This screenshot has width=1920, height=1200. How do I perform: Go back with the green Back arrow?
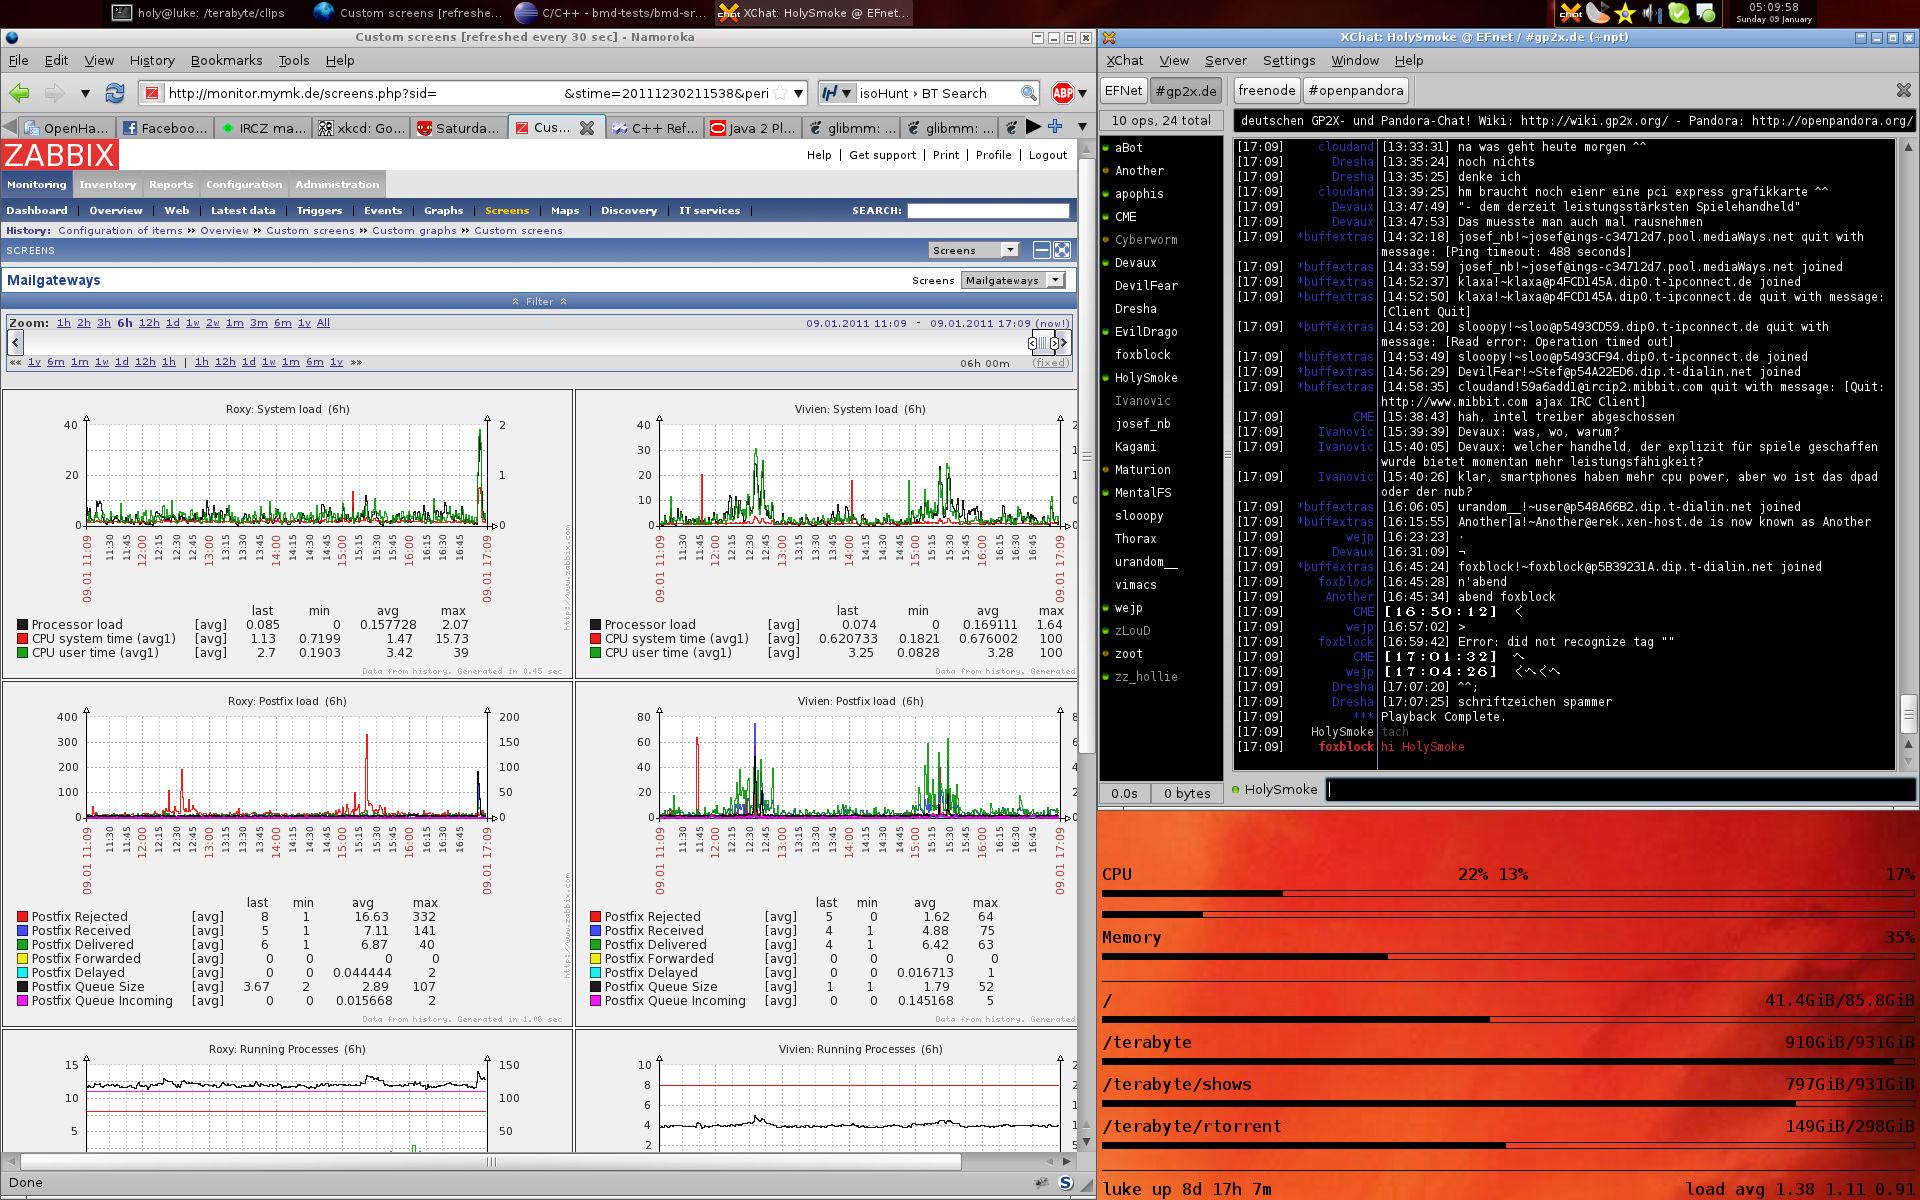point(19,93)
